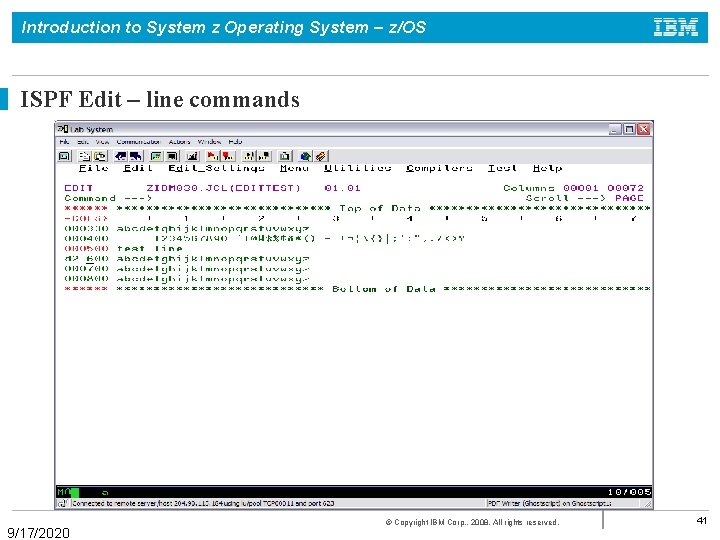Select ISPF Edit_Settings action bar item
Viewport: 720px width, 540px height.
[216, 168]
